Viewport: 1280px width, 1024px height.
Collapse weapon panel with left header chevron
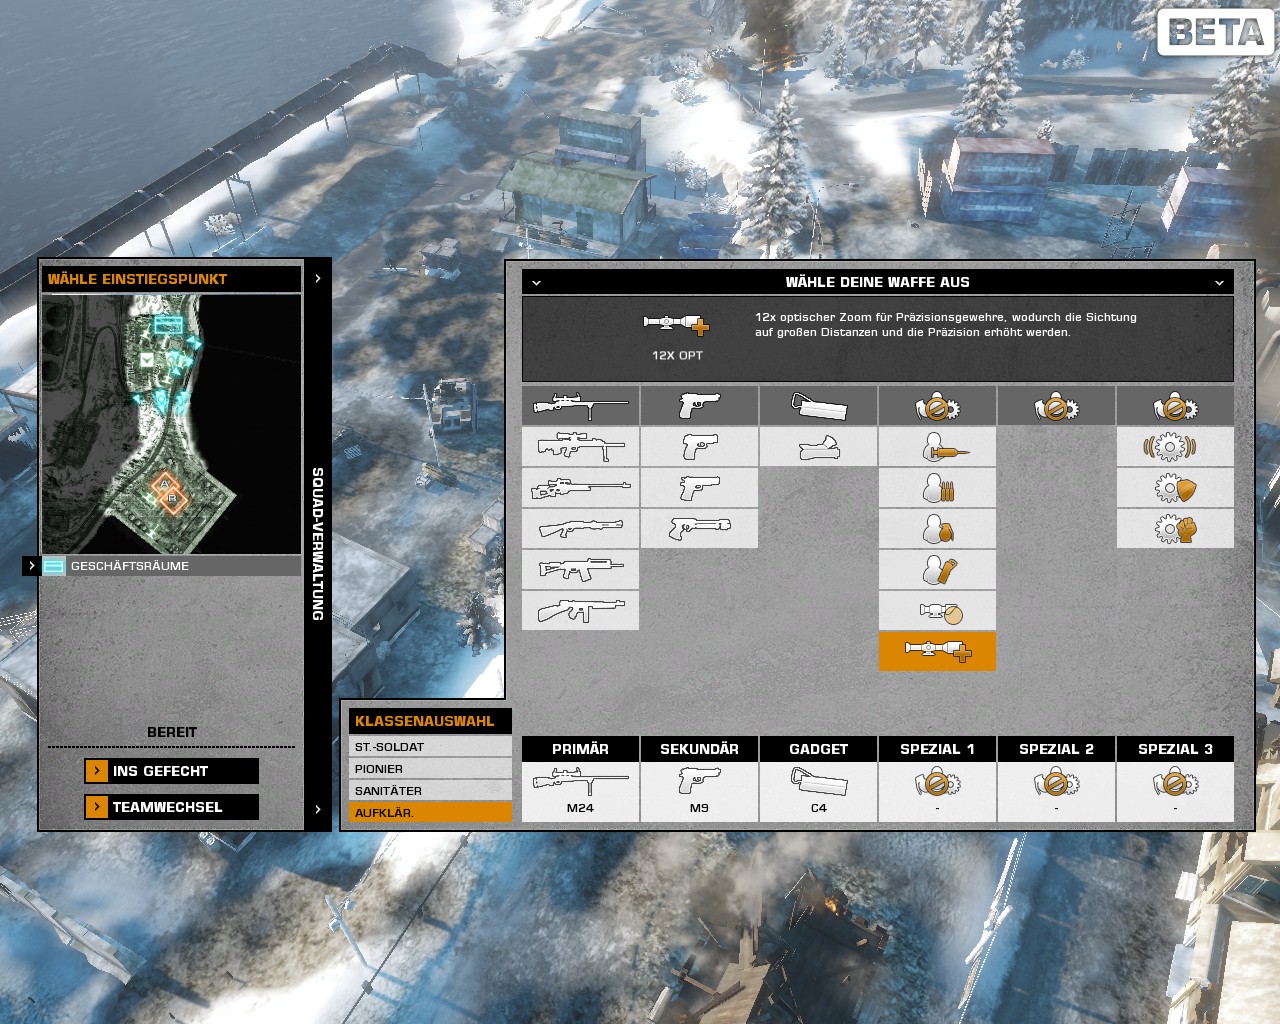pos(536,283)
